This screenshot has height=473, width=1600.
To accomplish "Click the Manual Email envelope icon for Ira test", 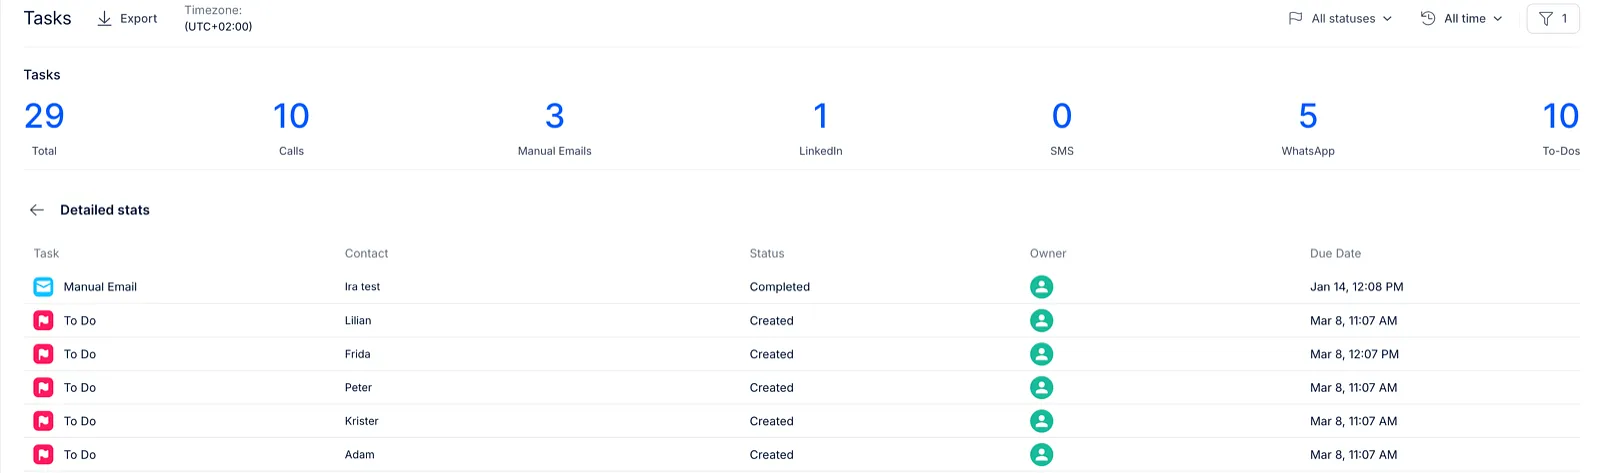I will click(x=43, y=287).
